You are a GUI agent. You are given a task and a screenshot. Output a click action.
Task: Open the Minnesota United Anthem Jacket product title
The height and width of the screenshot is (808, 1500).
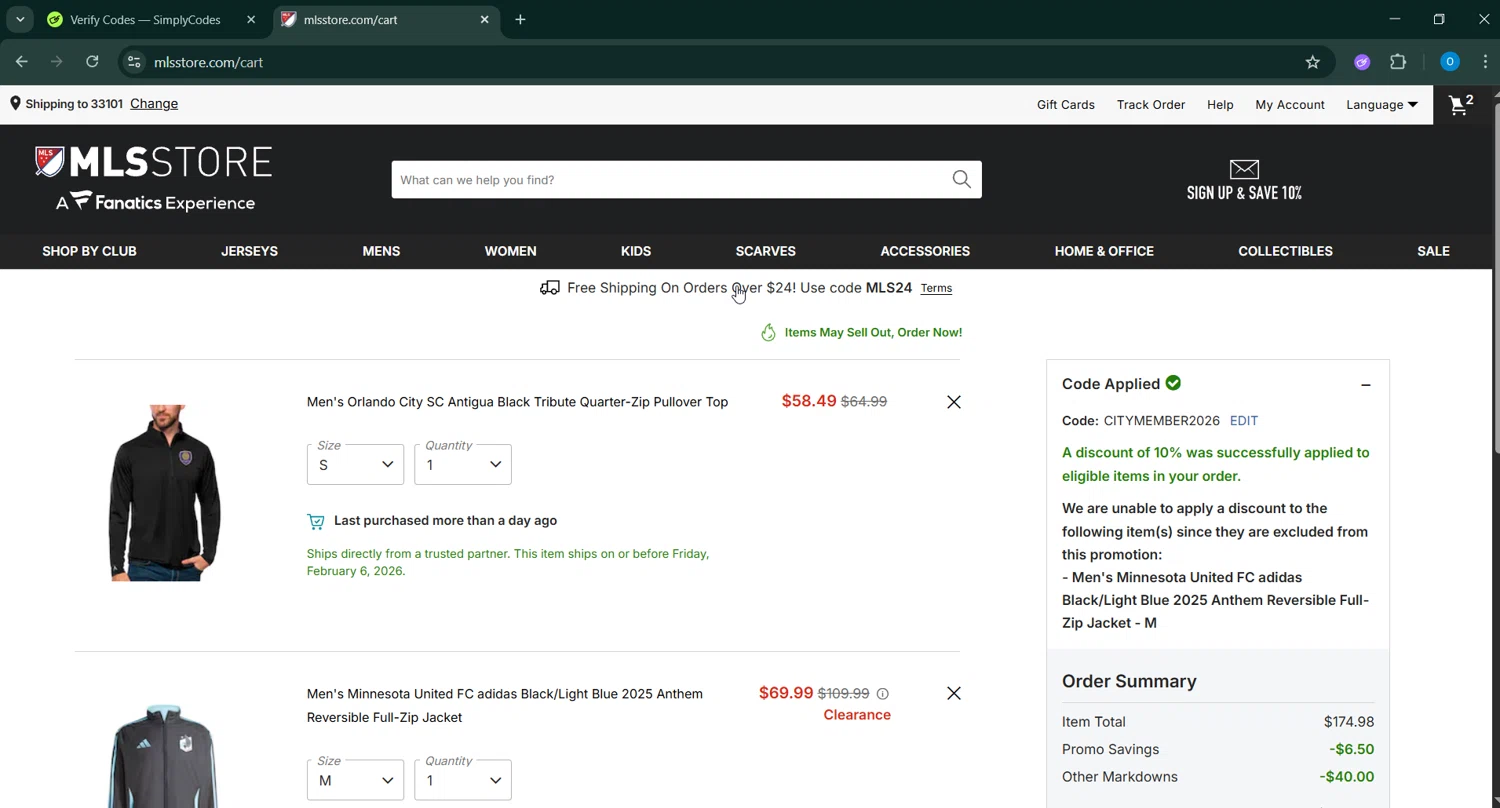point(505,705)
